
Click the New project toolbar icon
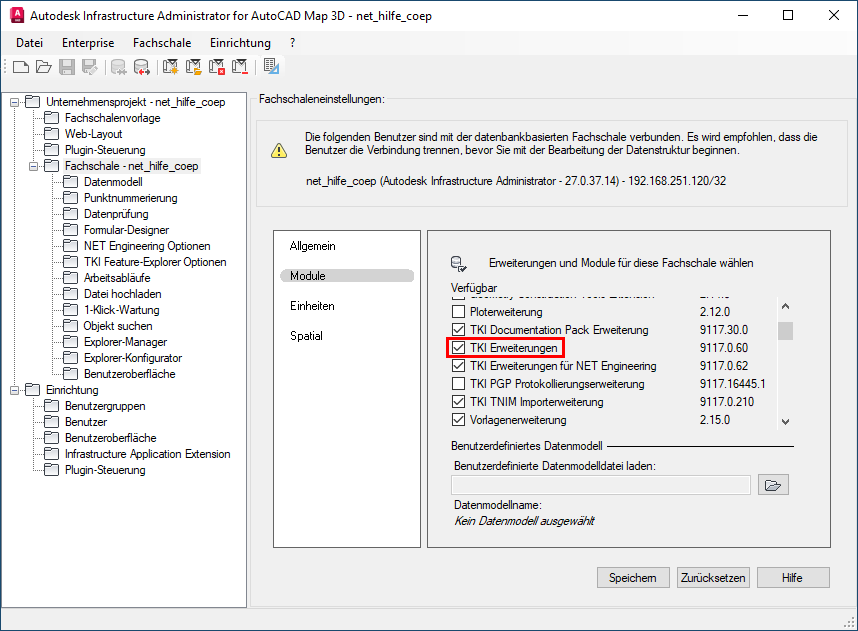21,67
